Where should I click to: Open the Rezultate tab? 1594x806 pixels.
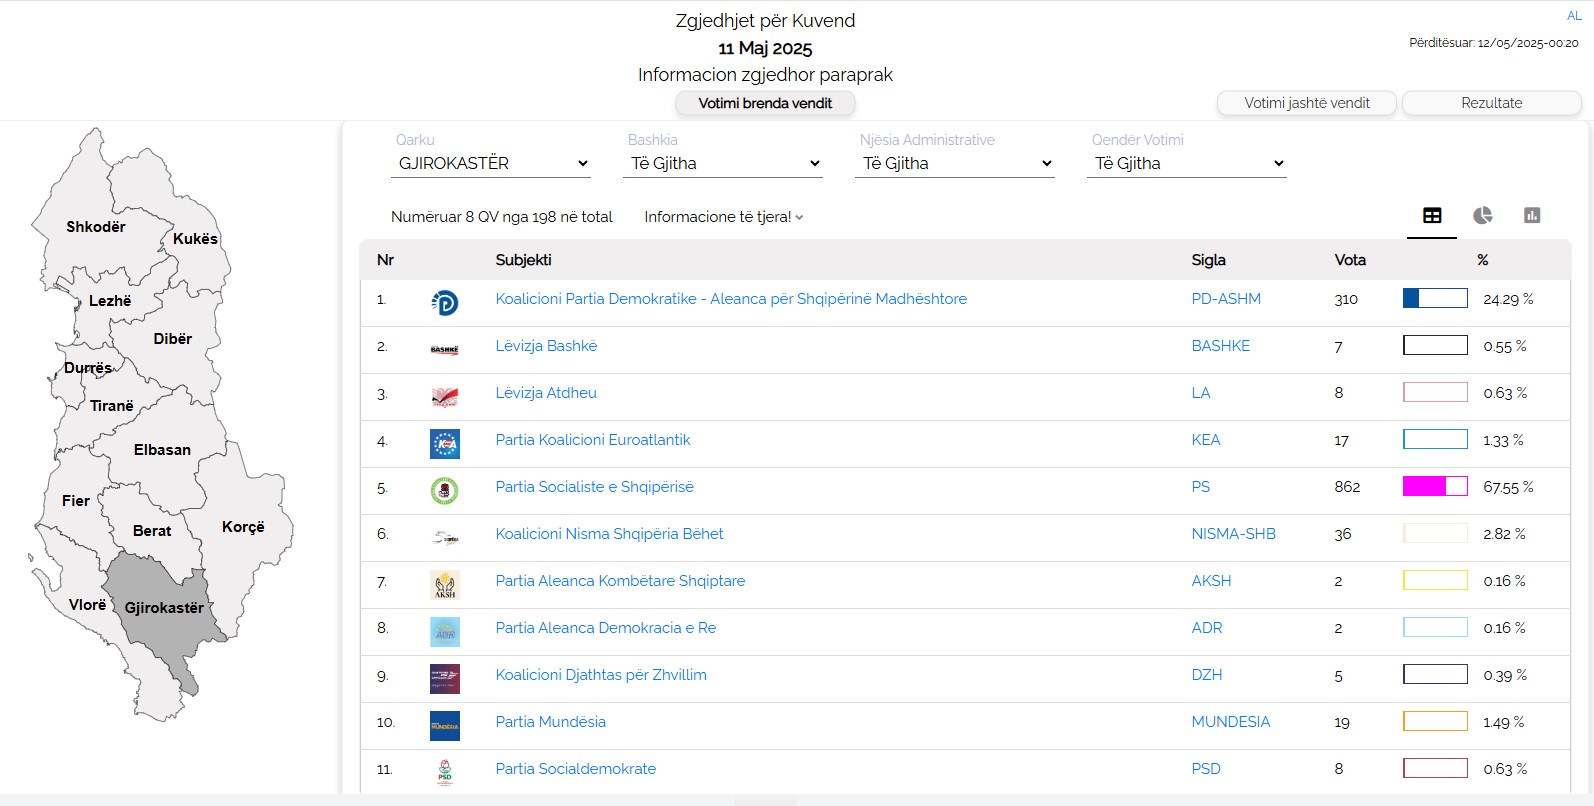click(1491, 103)
